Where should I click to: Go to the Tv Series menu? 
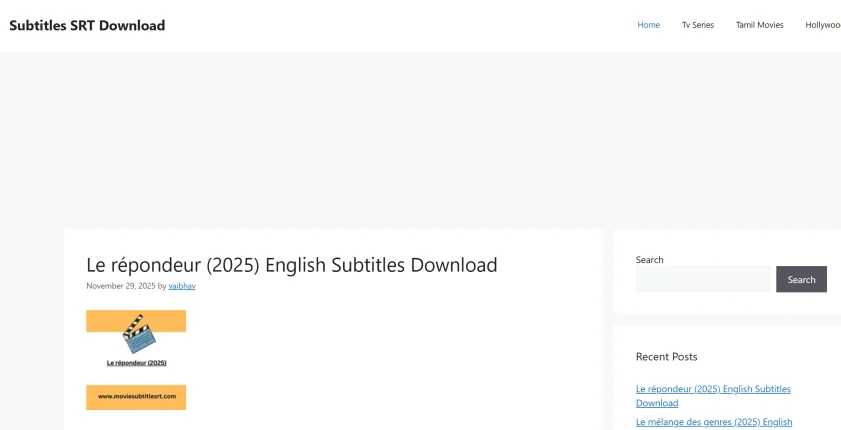698,25
